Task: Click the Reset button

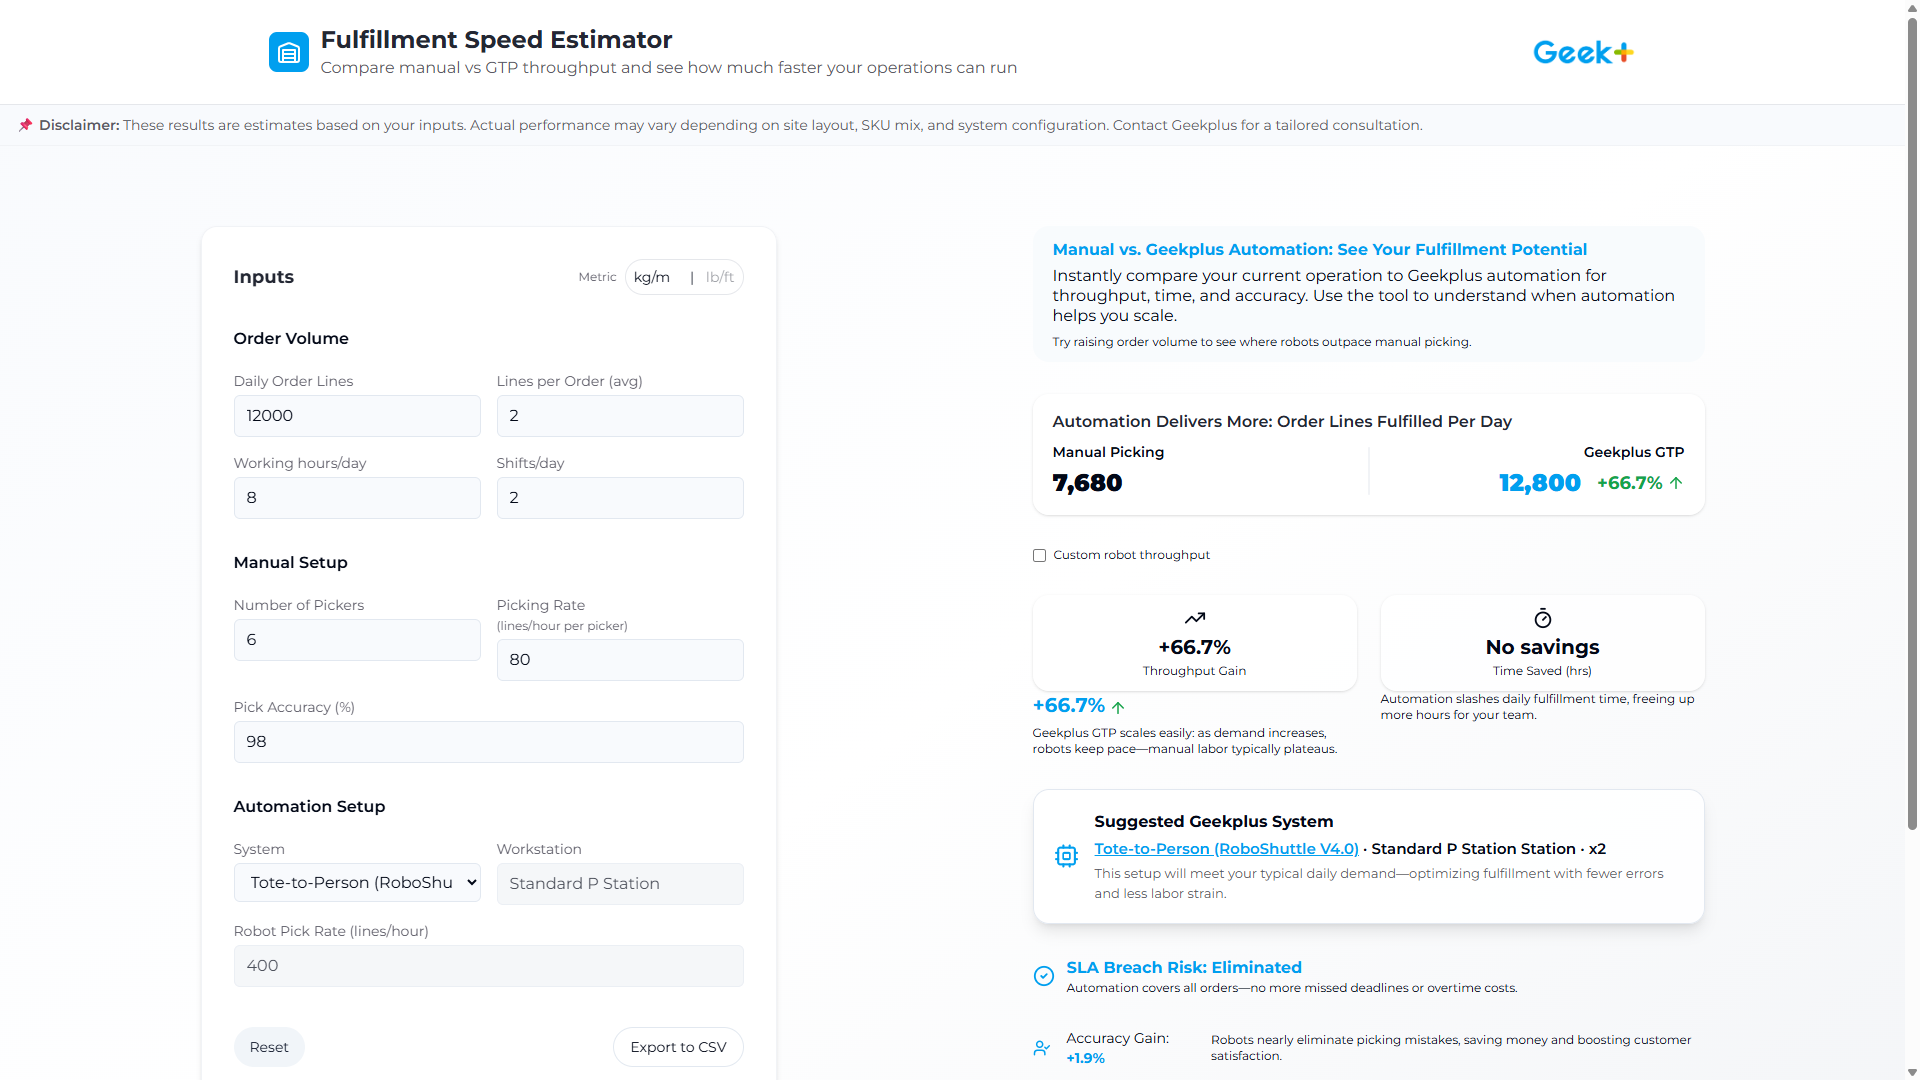Action: click(x=269, y=1047)
